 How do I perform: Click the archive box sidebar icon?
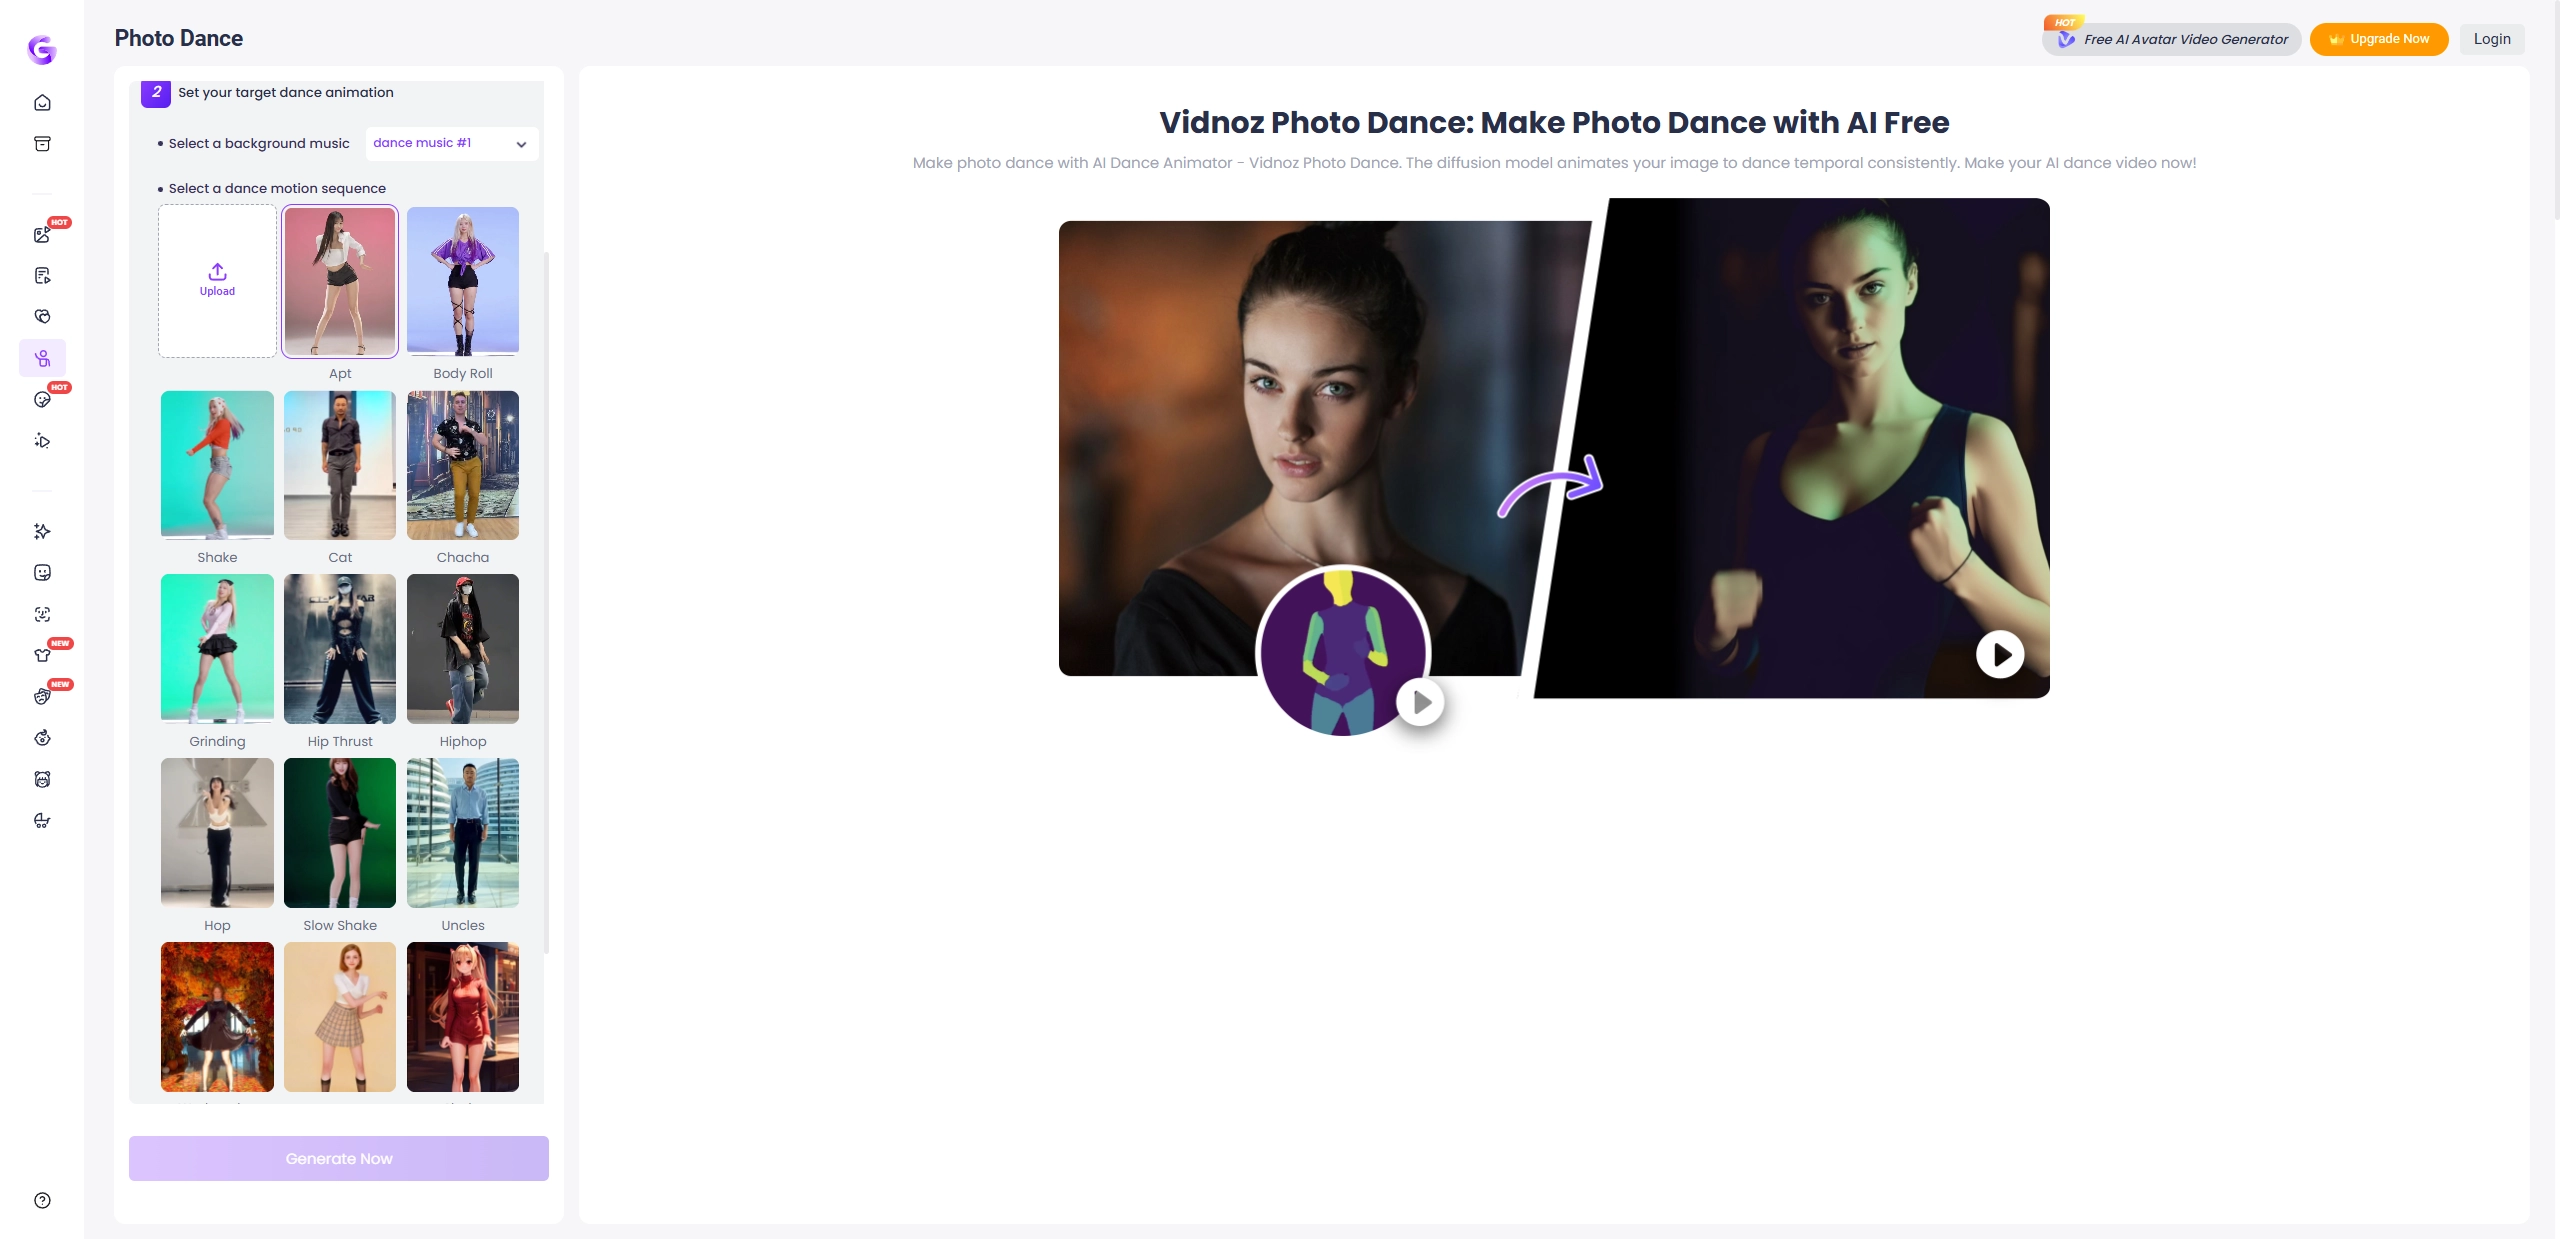42,144
